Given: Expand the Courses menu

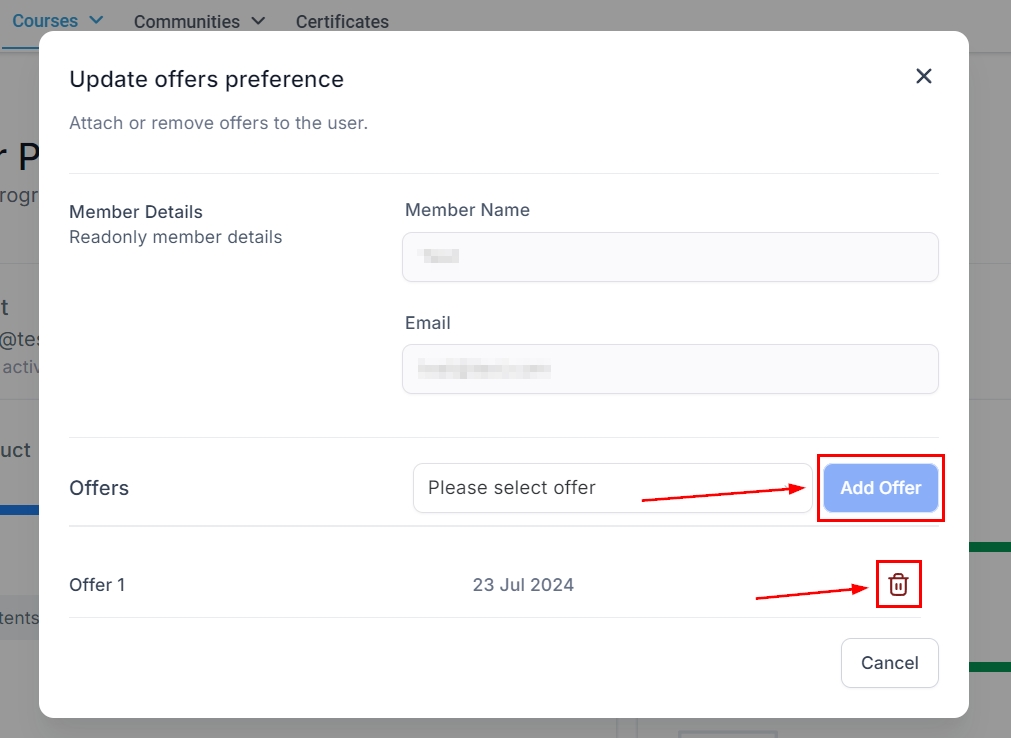Looking at the screenshot, I should 45,20.
